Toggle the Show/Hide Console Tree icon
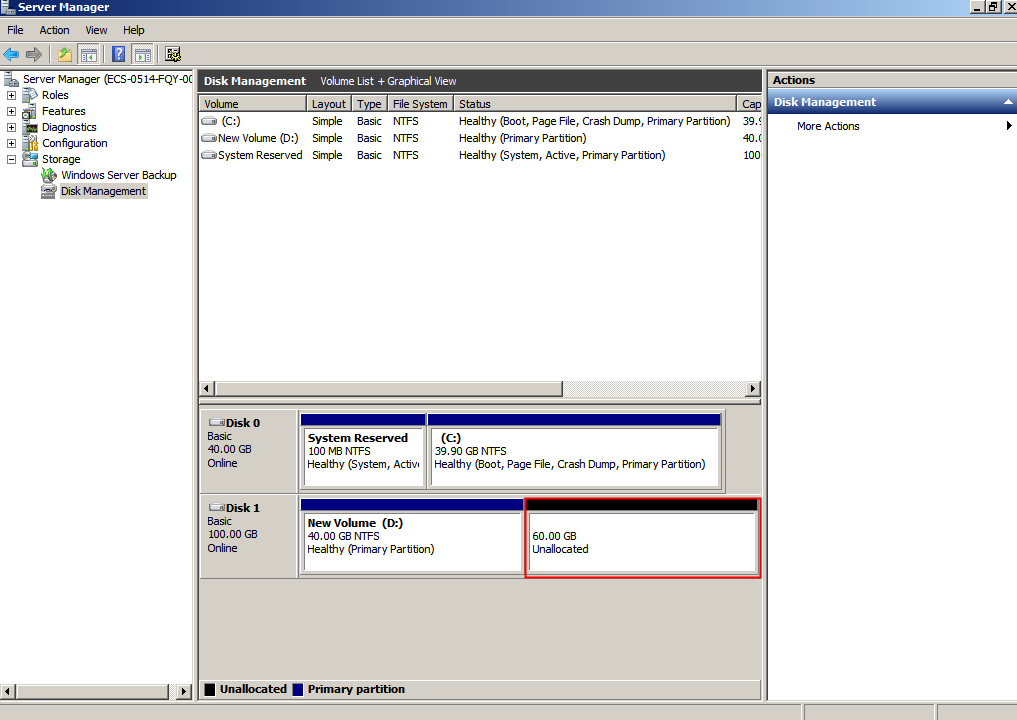The image size is (1017, 720). point(88,54)
